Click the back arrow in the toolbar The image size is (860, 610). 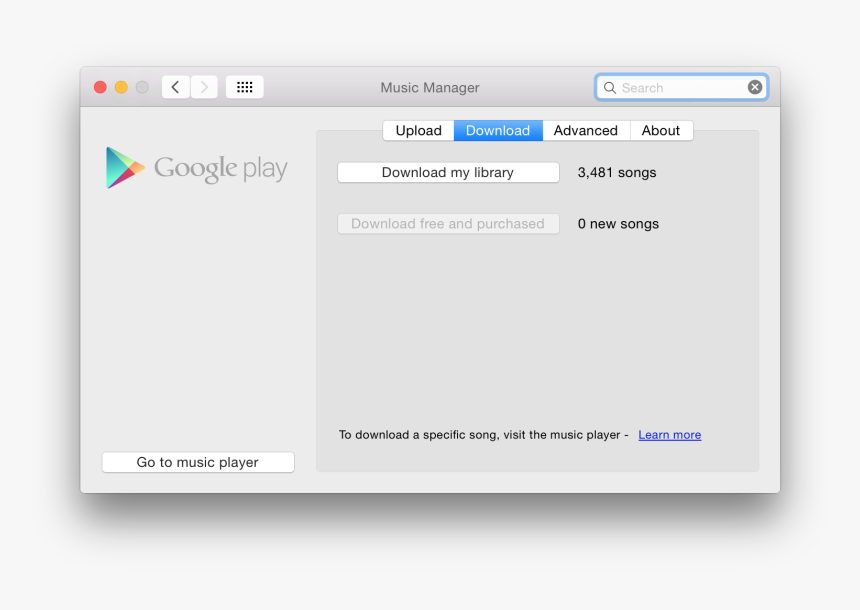point(175,87)
